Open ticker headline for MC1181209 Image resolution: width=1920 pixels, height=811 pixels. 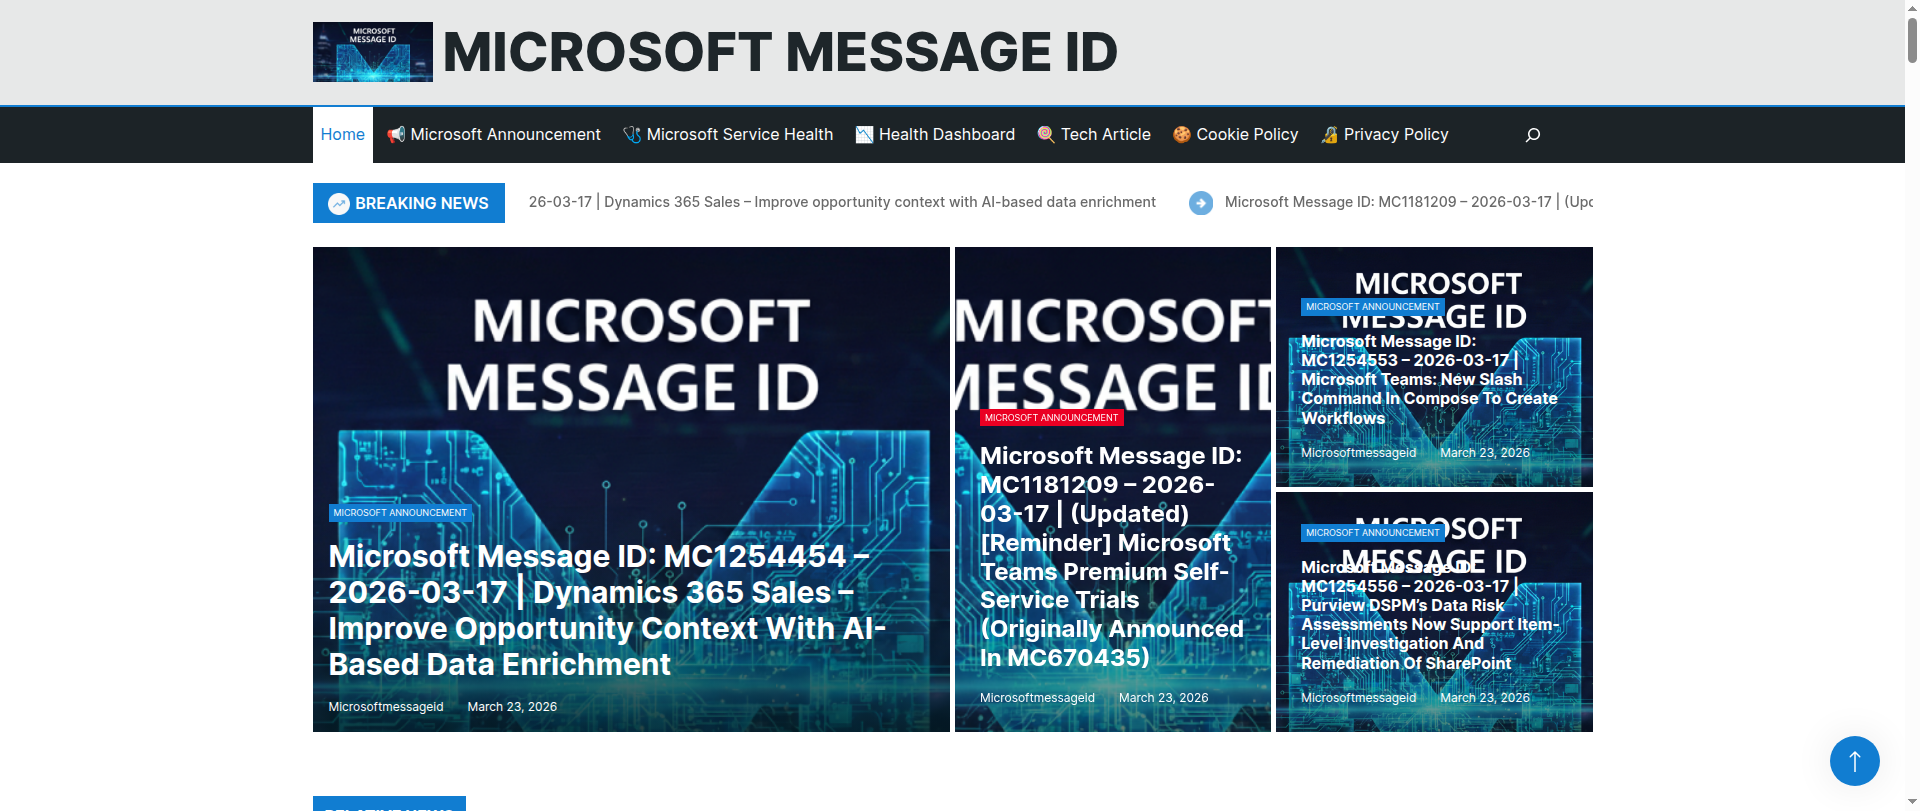click(1409, 202)
